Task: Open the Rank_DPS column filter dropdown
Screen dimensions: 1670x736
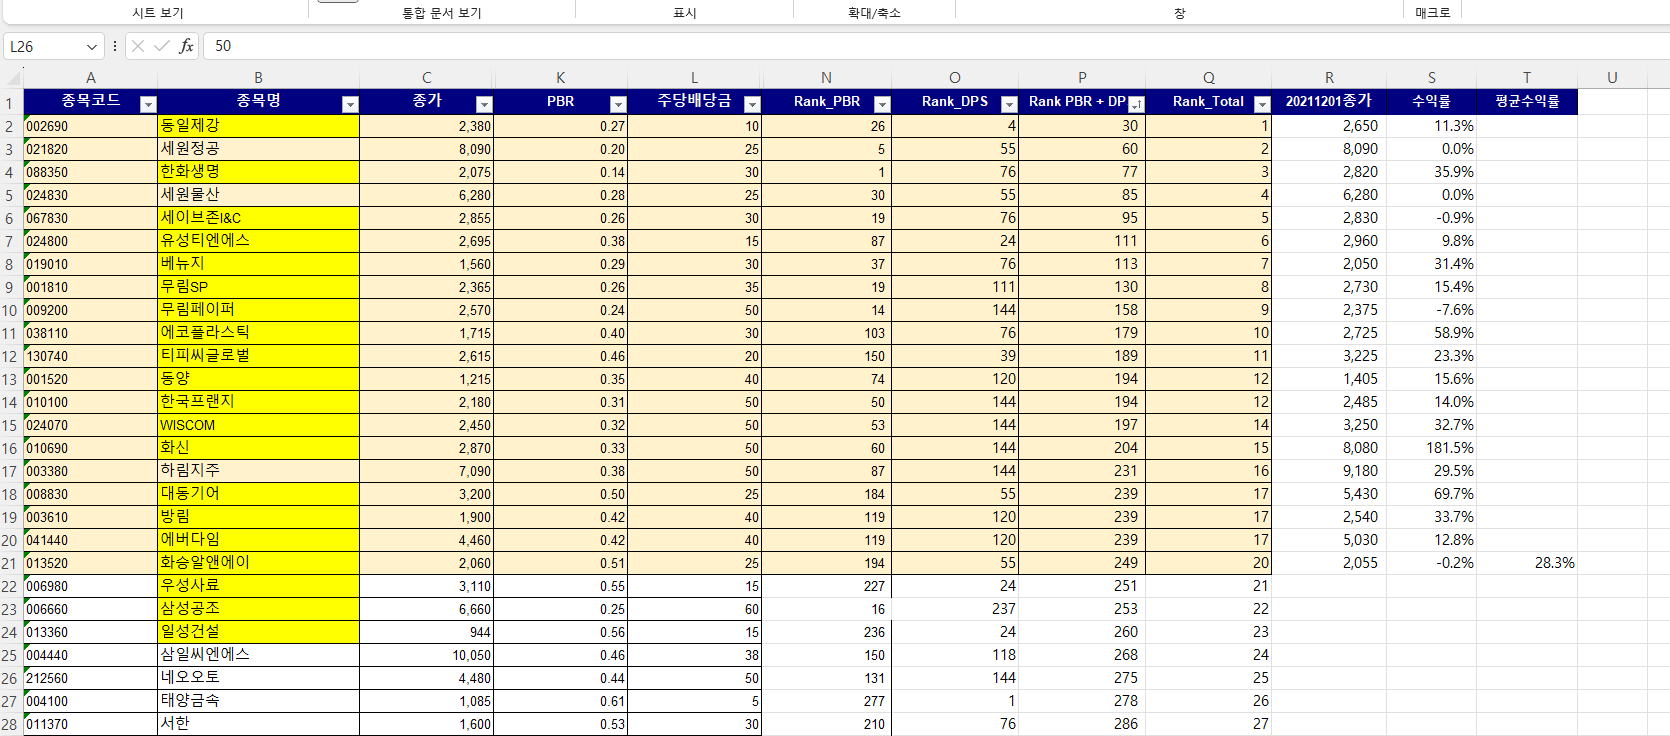Action: (1009, 104)
